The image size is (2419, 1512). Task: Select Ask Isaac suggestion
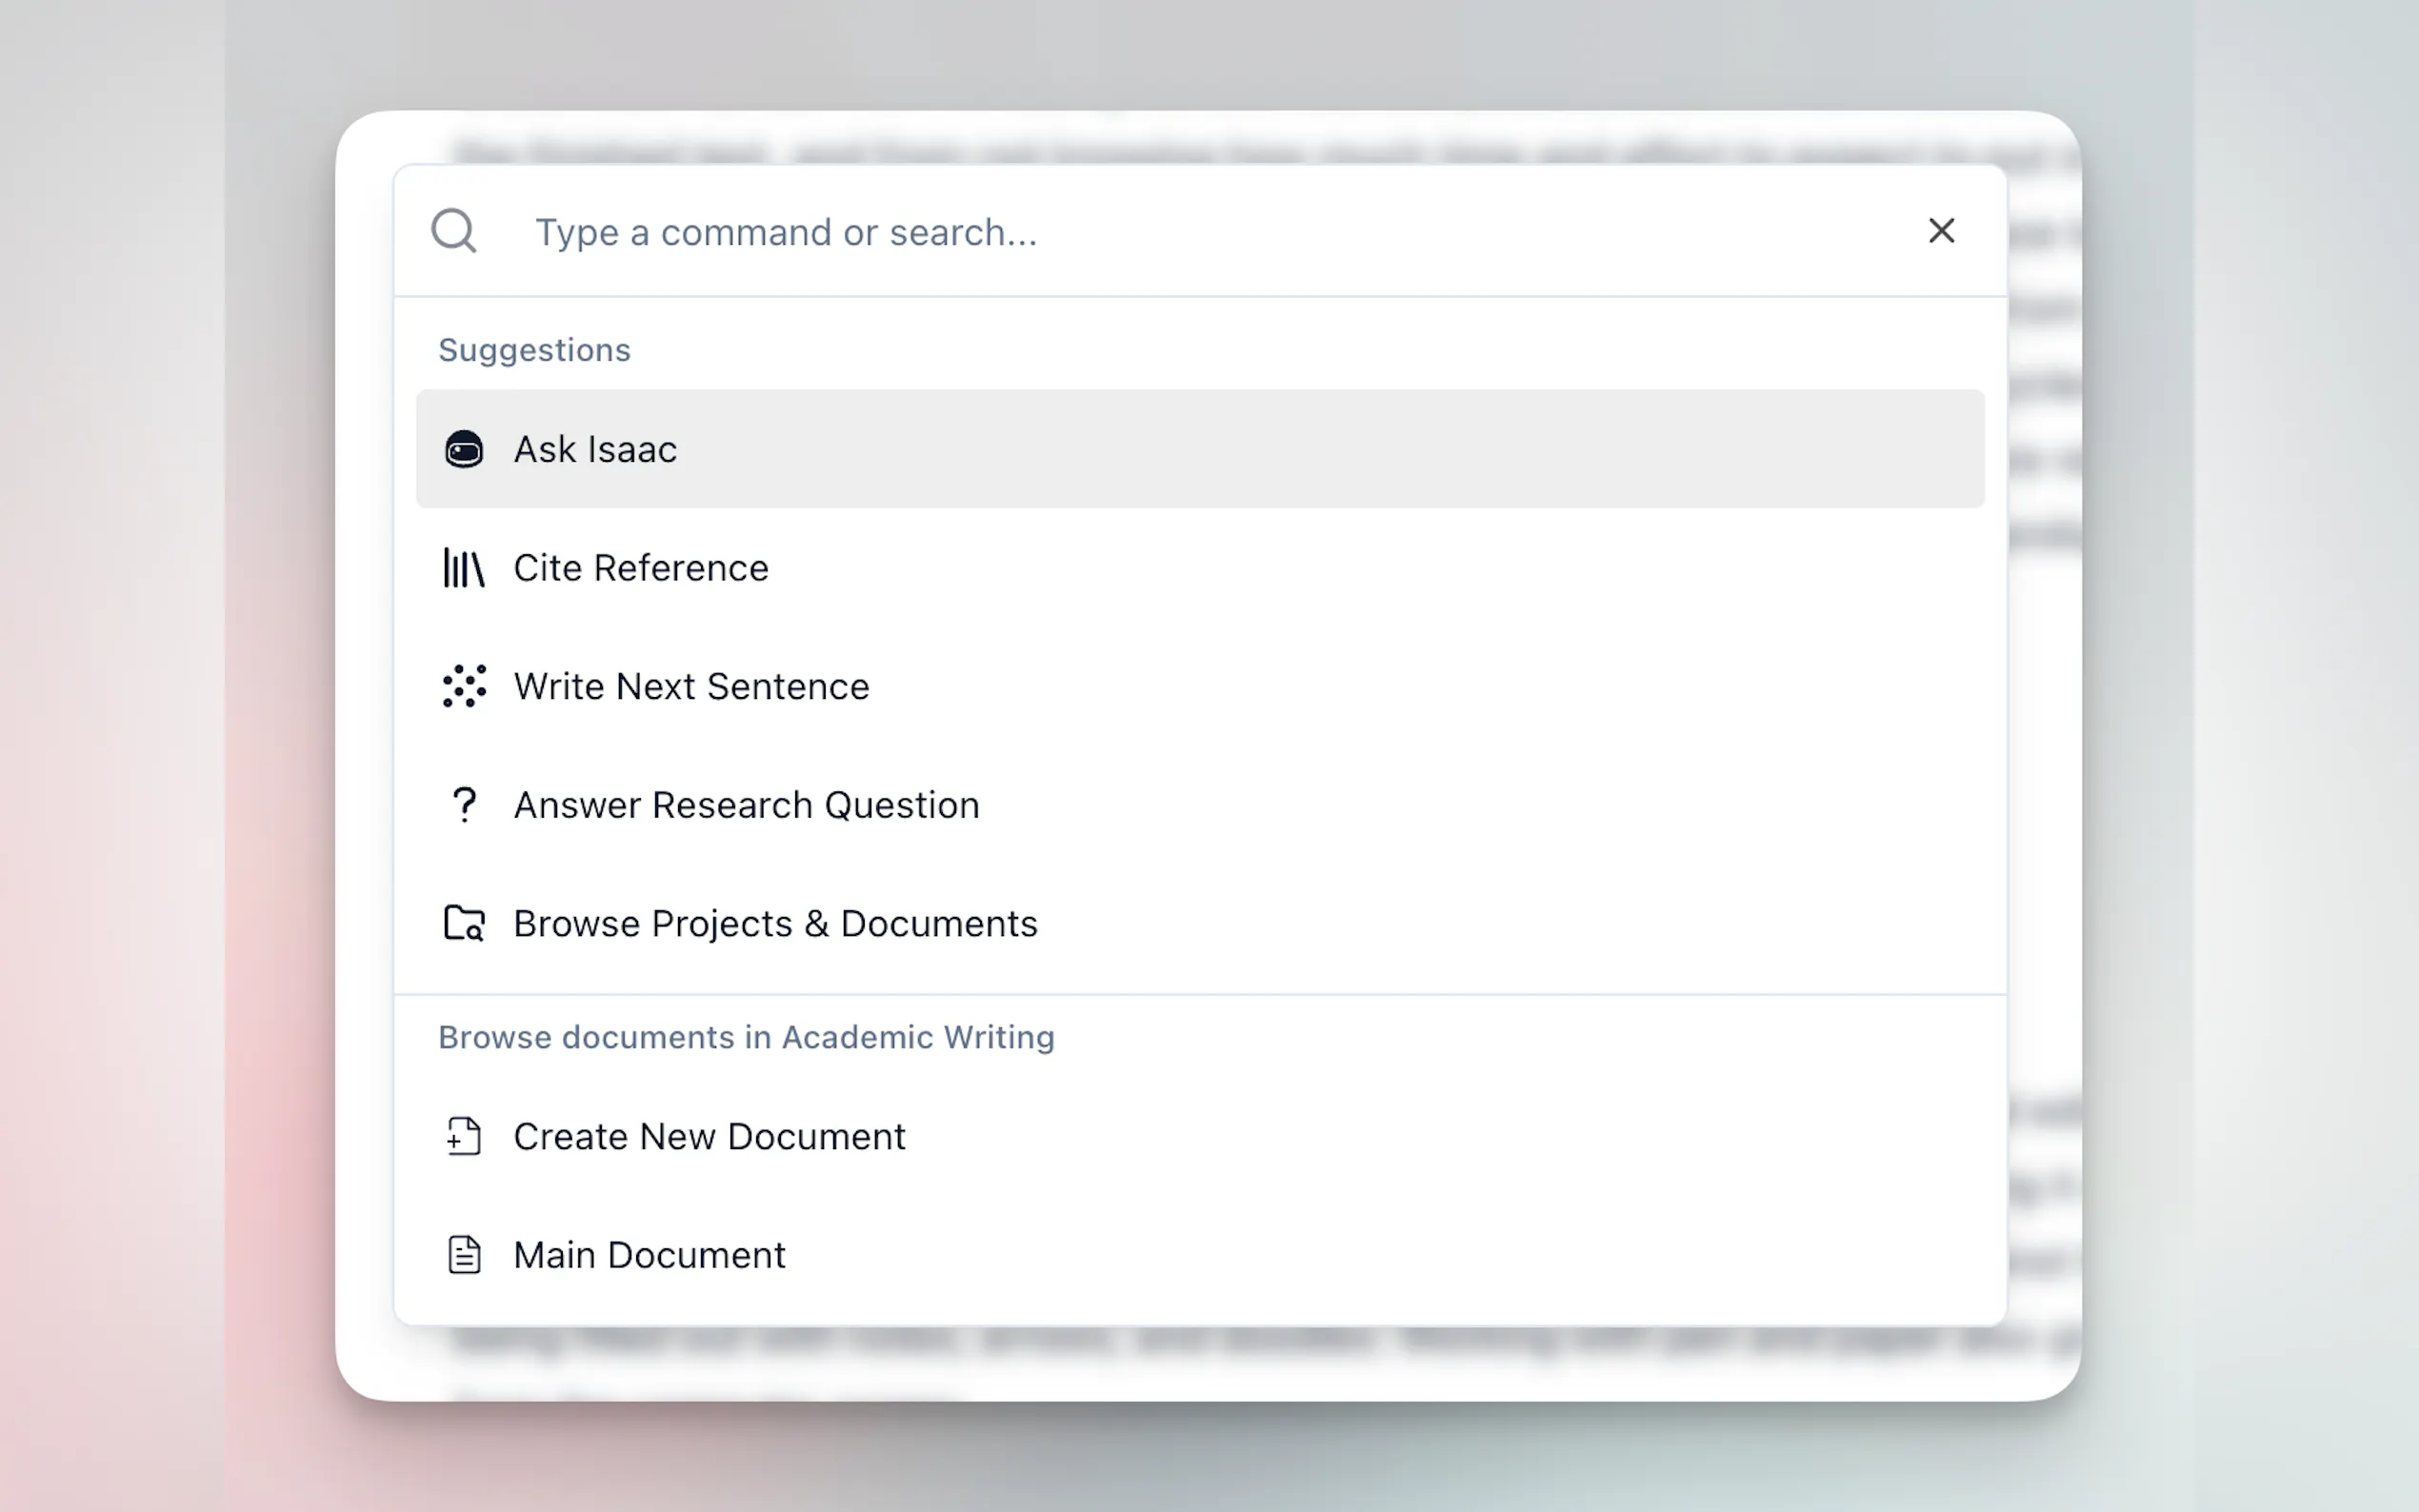(596, 450)
